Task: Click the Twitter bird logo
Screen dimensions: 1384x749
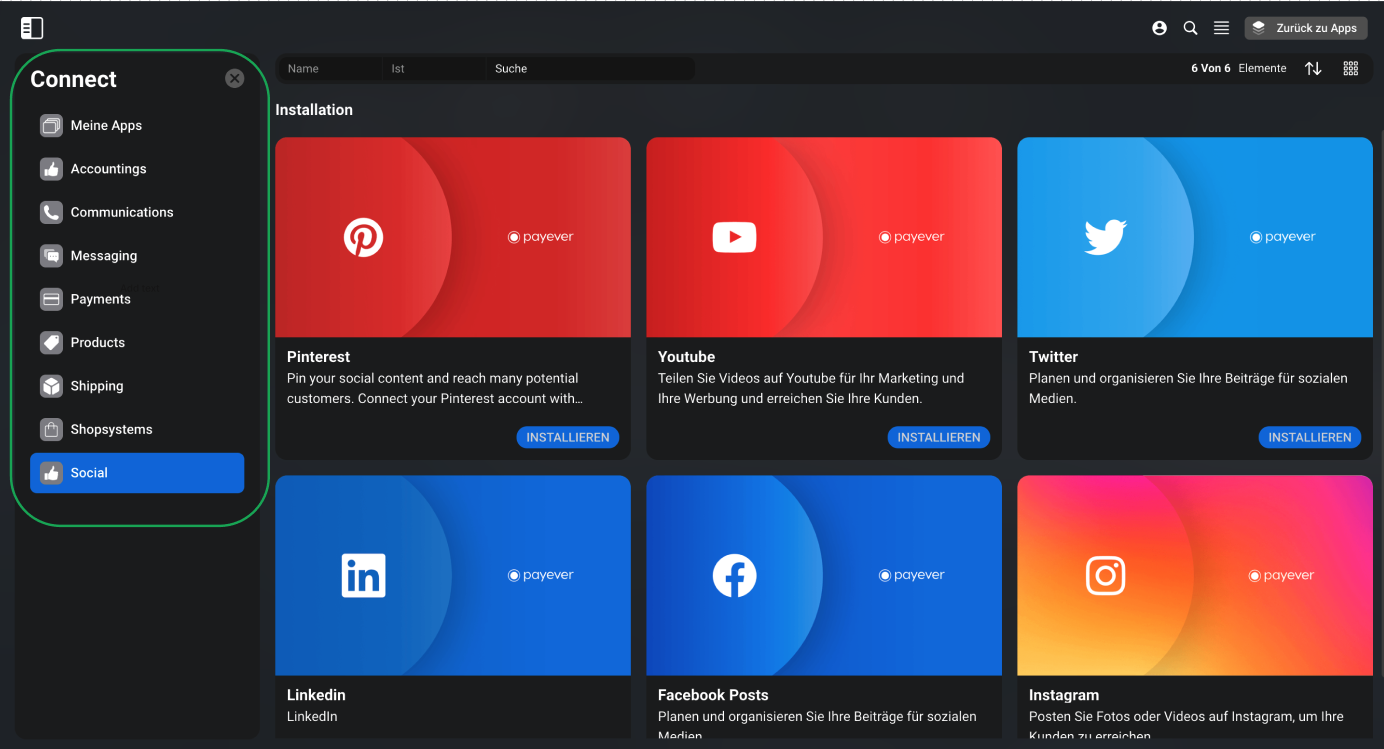Action: pyautogui.click(x=1106, y=237)
